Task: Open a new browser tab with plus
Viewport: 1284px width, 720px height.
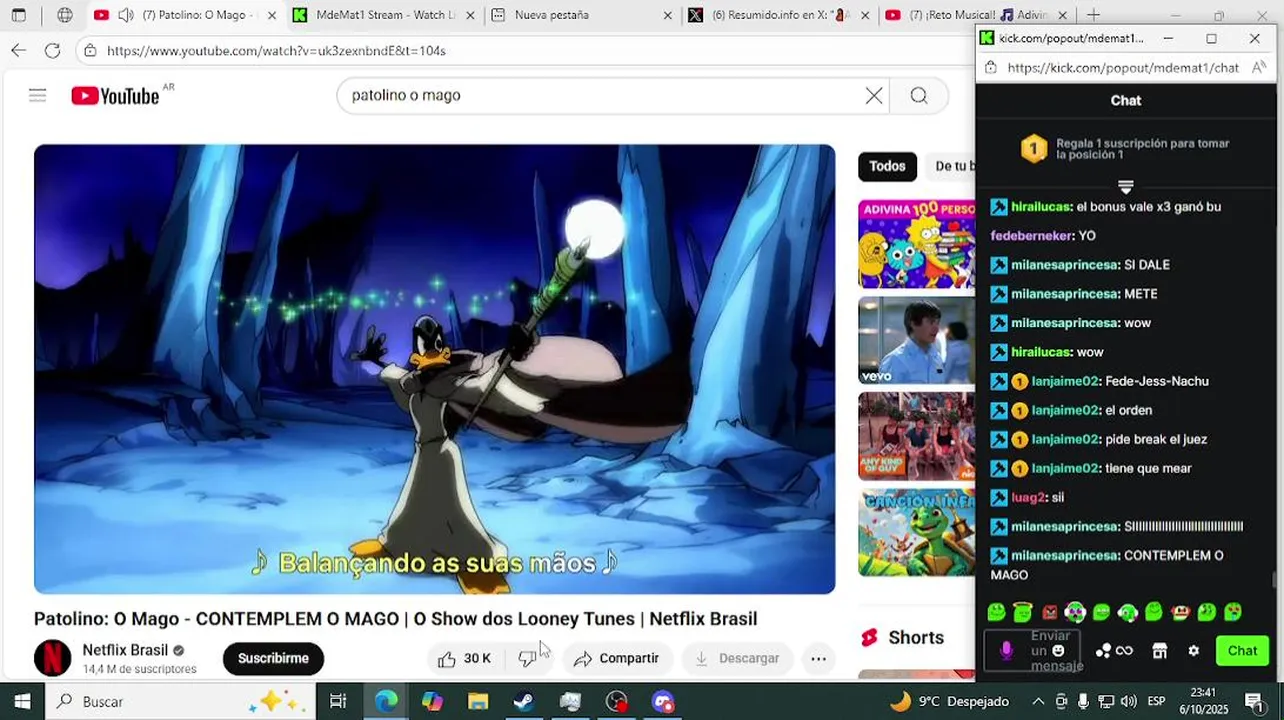Action: pos(1093,15)
